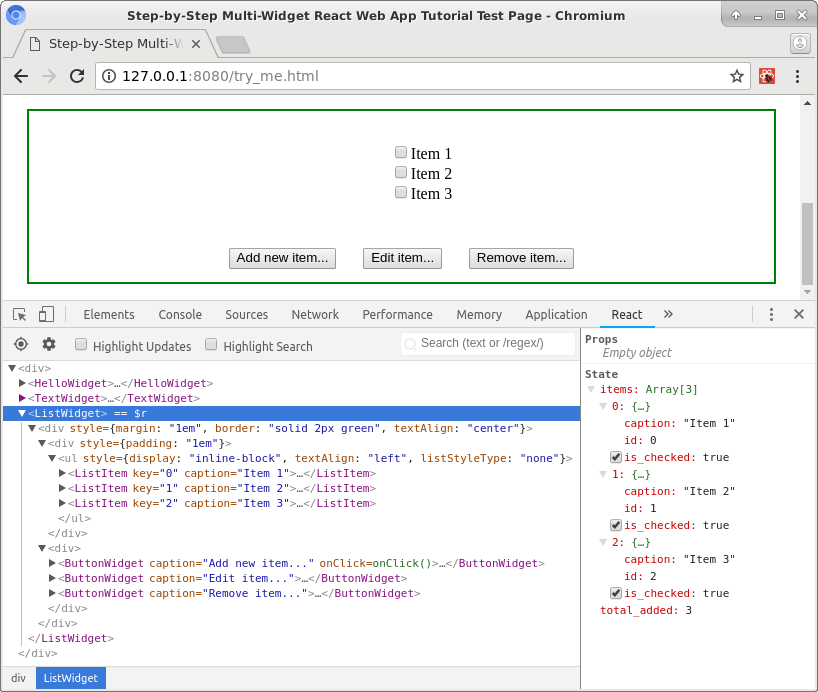This screenshot has width=818, height=692.
Task: Collapse the items: Array[3] state entry
Action: [591, 389]
